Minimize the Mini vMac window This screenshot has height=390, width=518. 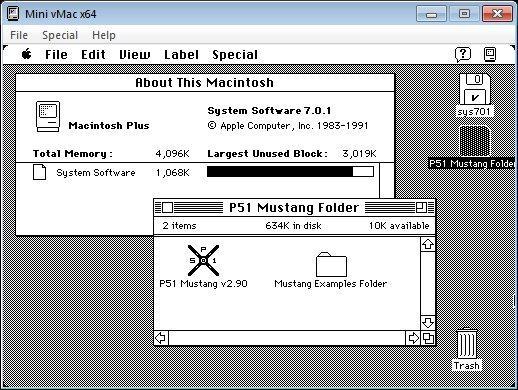(x=431, y=14)
